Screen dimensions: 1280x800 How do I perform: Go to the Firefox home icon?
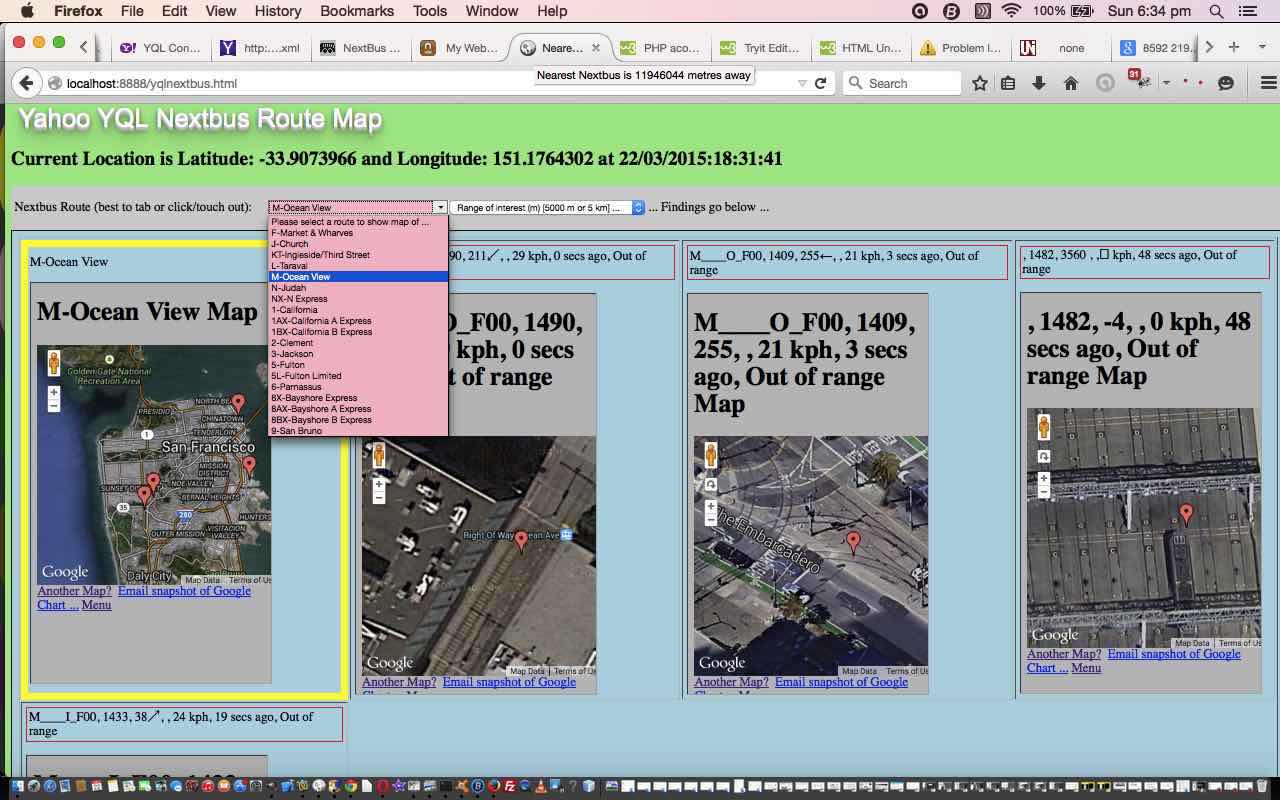coord(1071,83)
